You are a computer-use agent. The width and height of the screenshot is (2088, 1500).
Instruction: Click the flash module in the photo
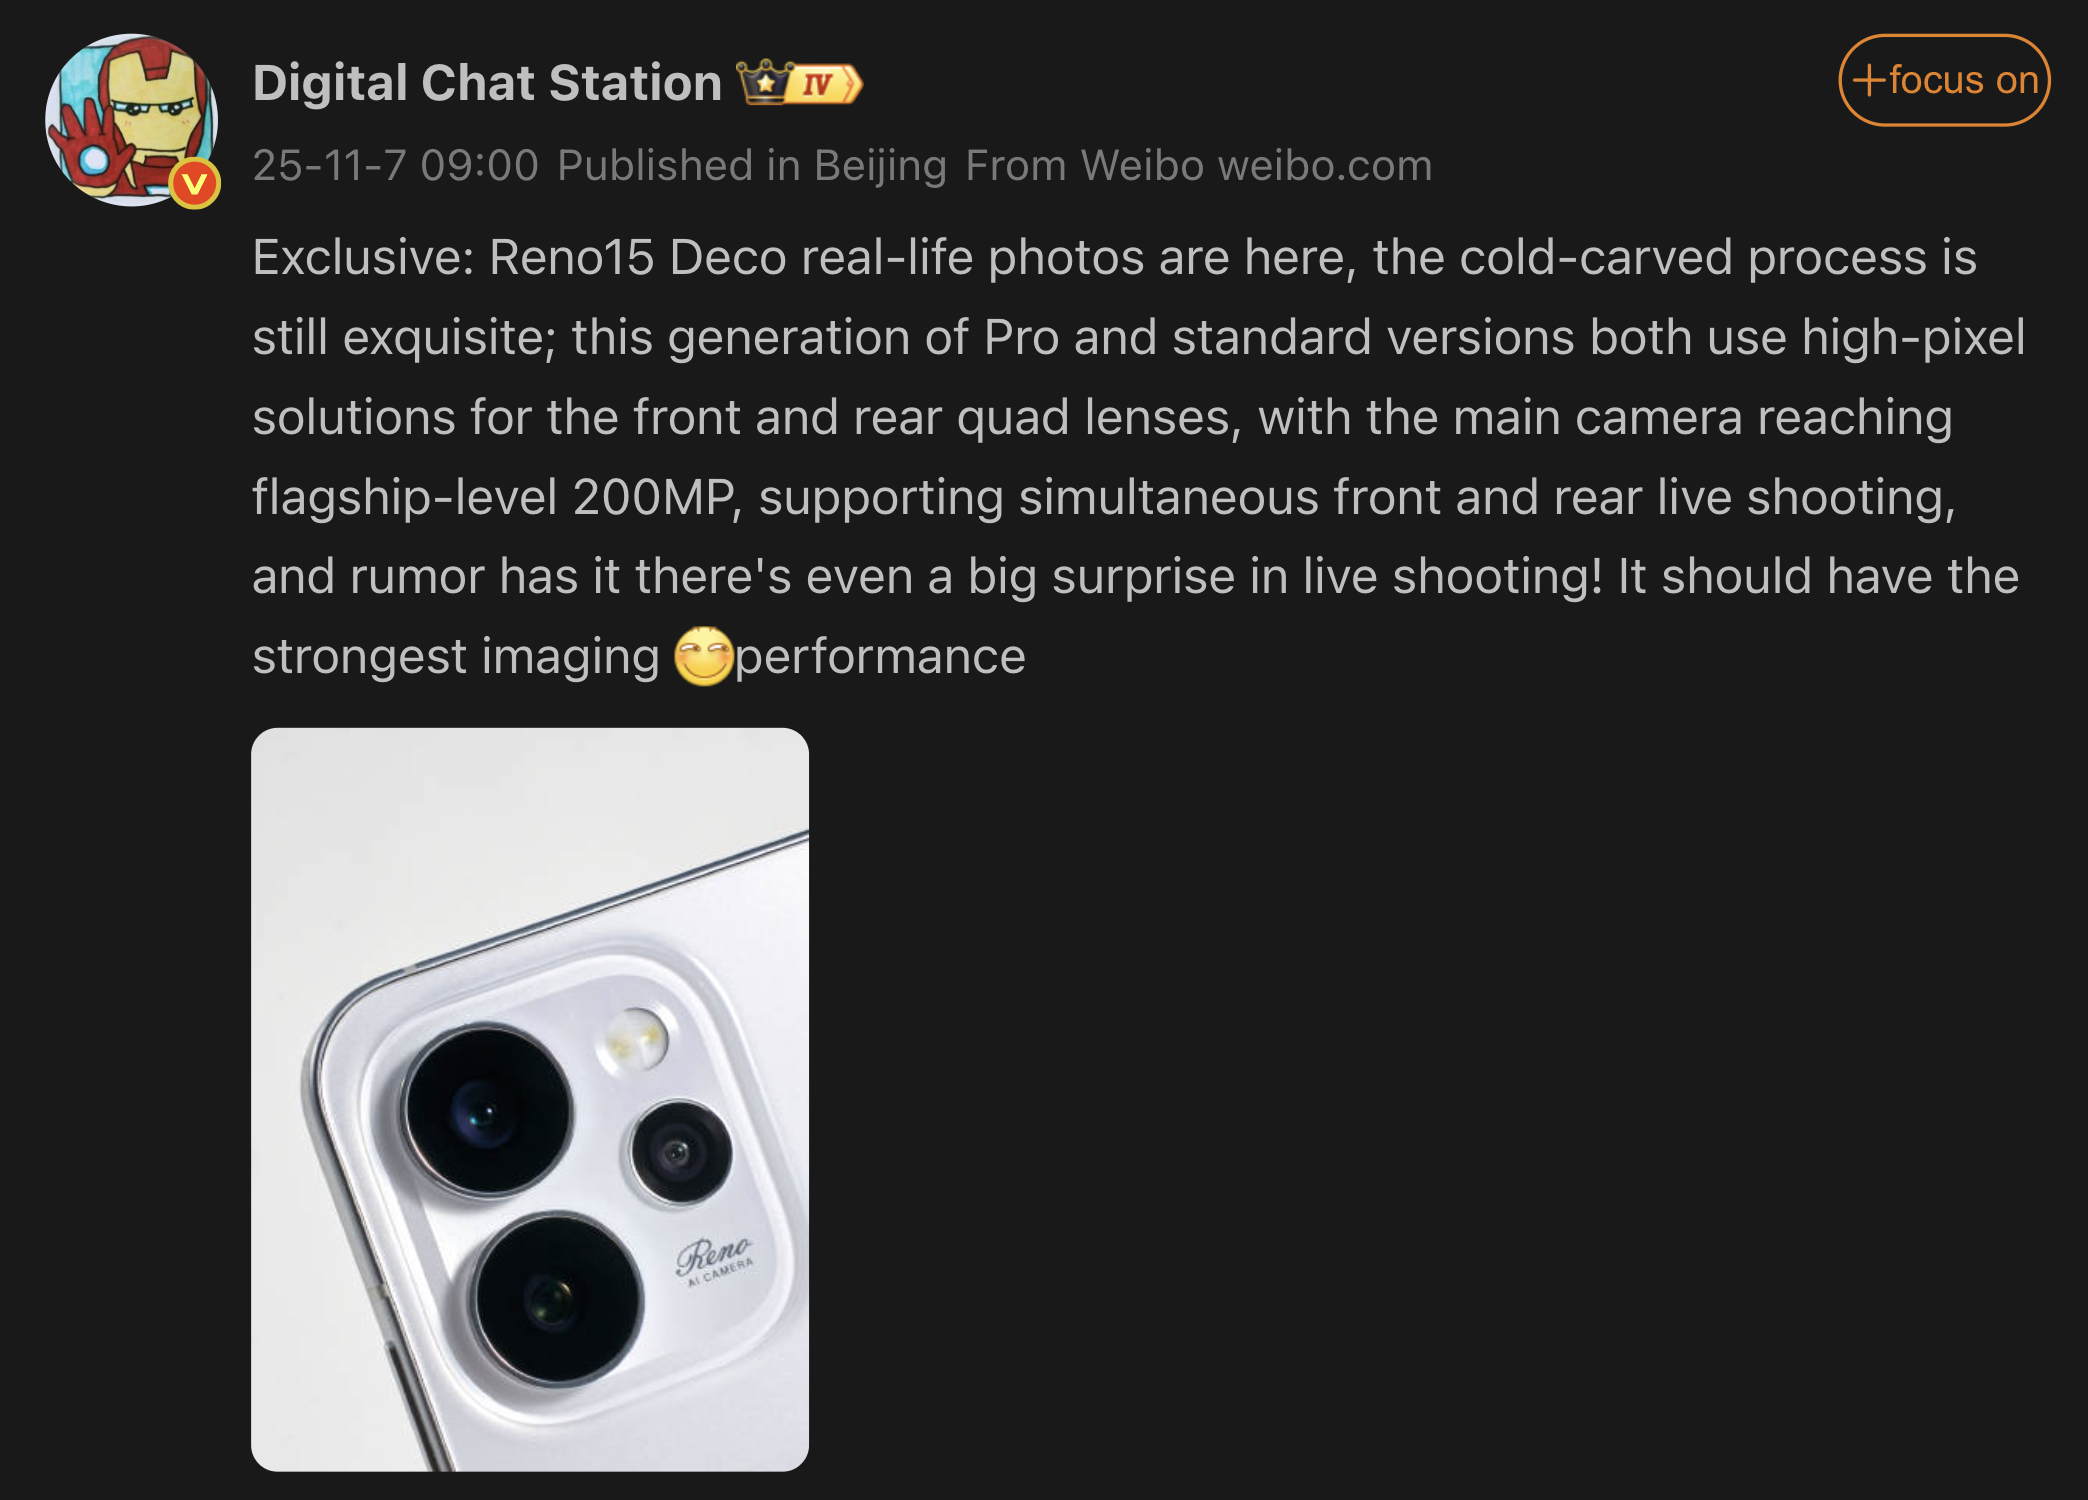click(632, 1040)
